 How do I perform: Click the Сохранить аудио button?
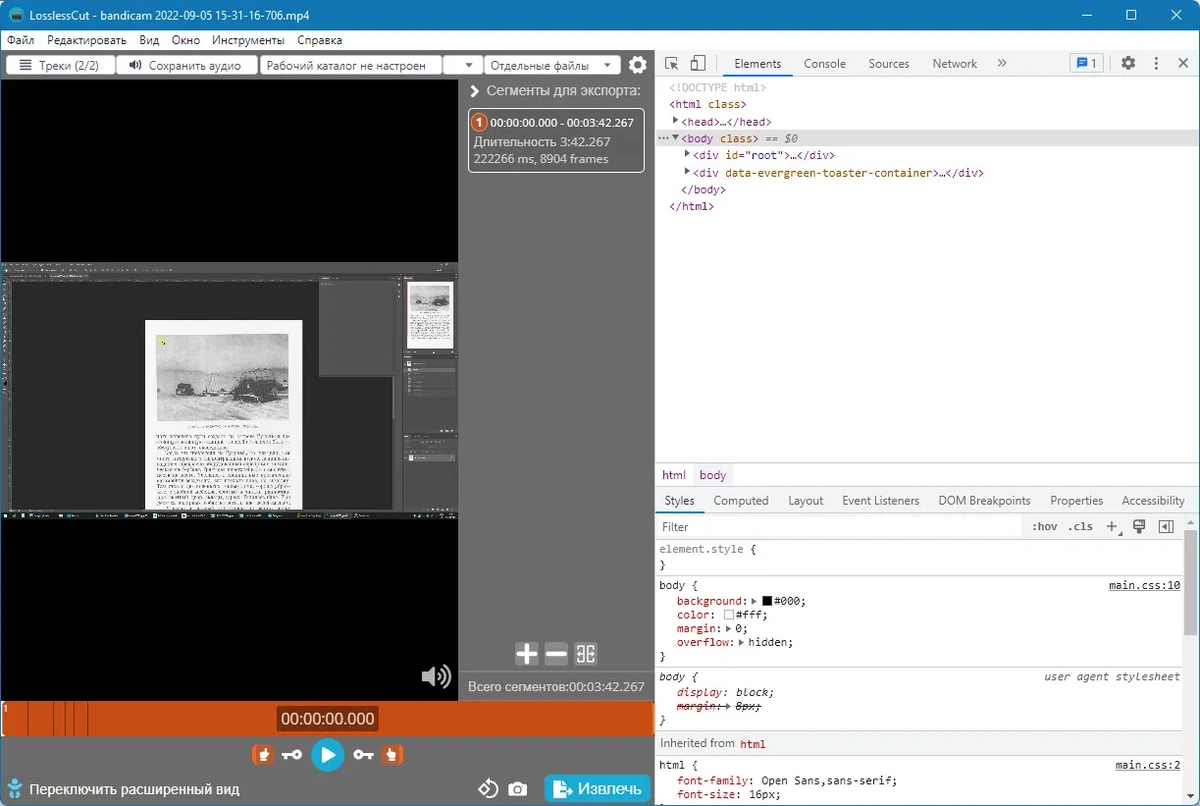pos(186,65)
